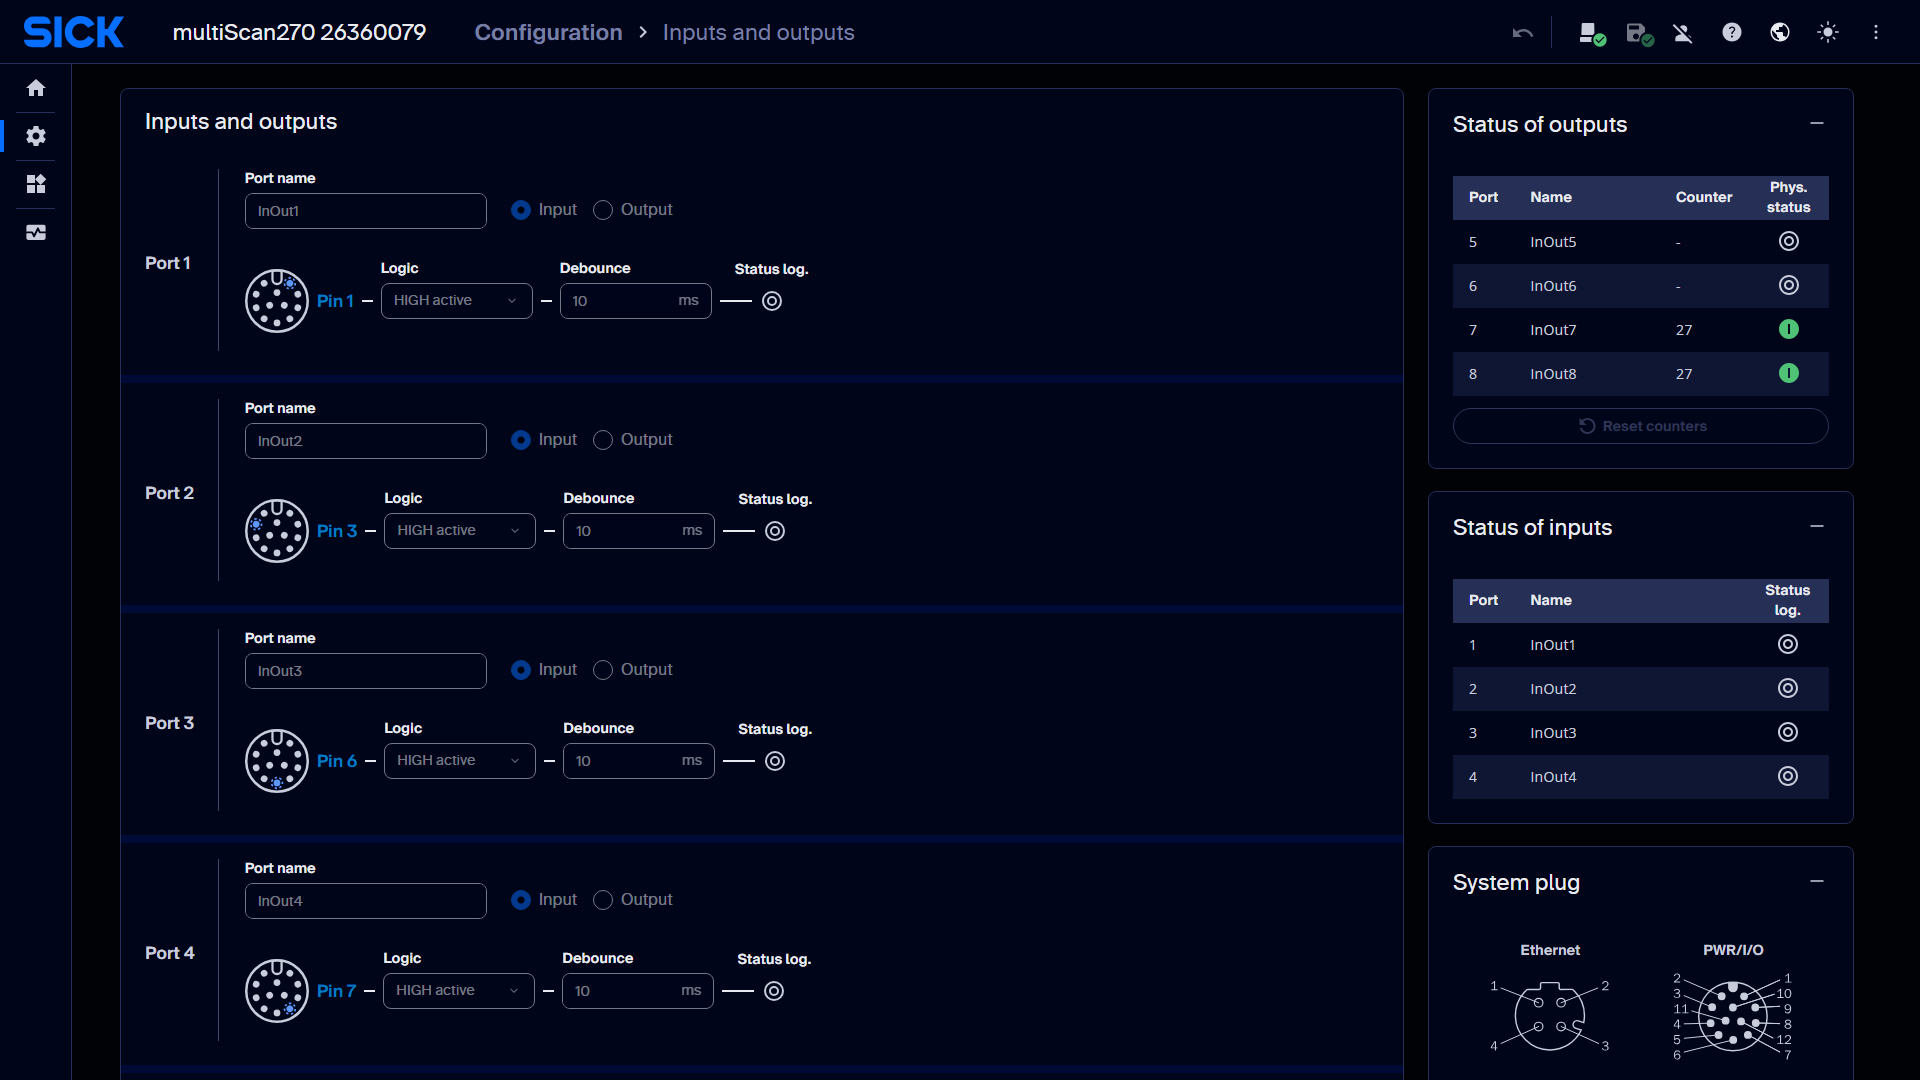Open the language globe icon

1780,32
